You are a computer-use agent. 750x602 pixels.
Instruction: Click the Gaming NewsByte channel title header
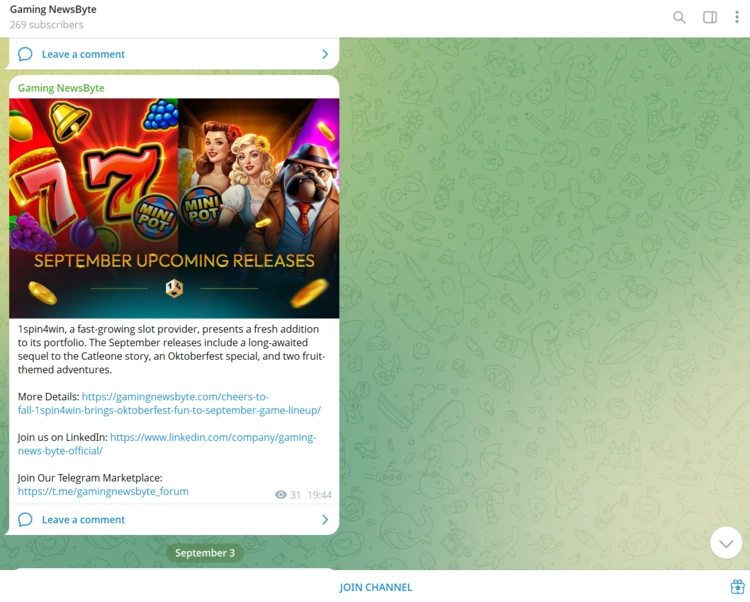[53, 10]
